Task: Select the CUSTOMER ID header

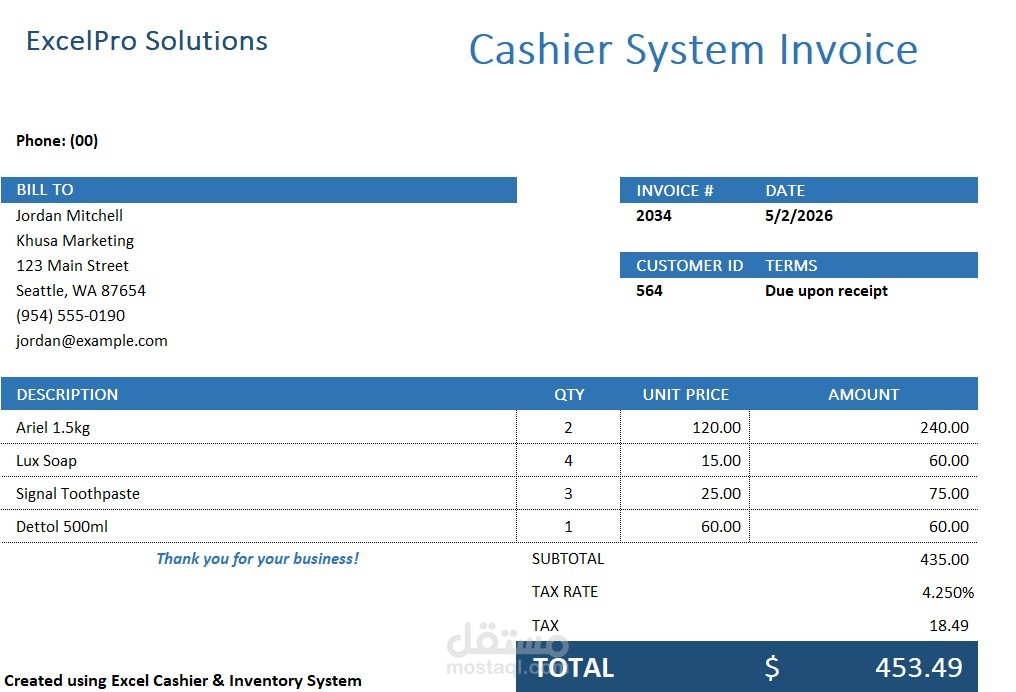Action: tap(689, 266)
